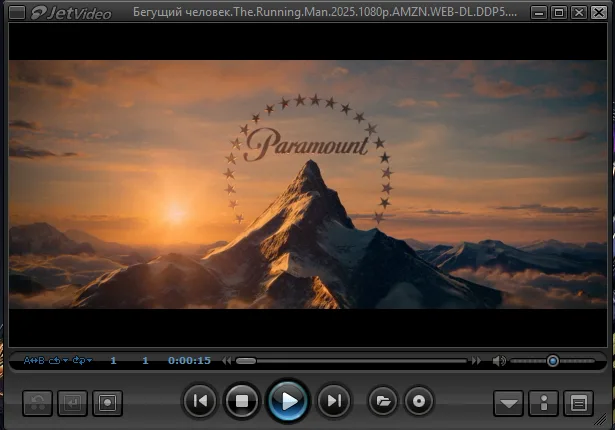Image resolution: width=615 pixels, height=430 pixels.
Task: Click the square capture button with a dot
Action: click(x=107, y=403)
